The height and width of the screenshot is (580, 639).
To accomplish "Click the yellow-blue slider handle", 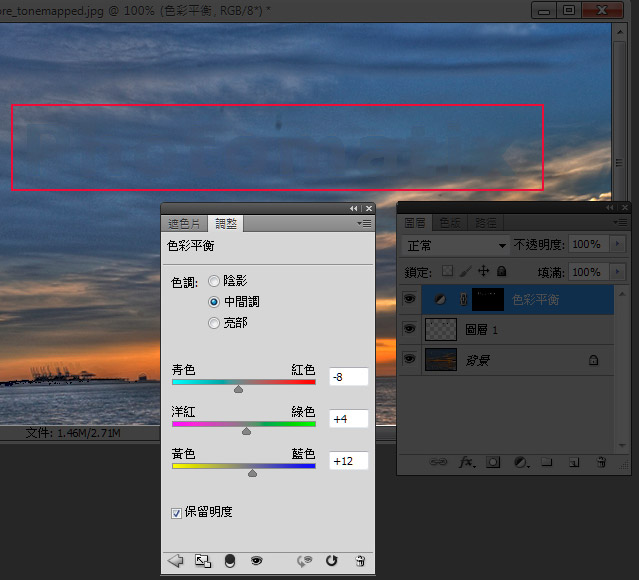I will pos(252,473).
